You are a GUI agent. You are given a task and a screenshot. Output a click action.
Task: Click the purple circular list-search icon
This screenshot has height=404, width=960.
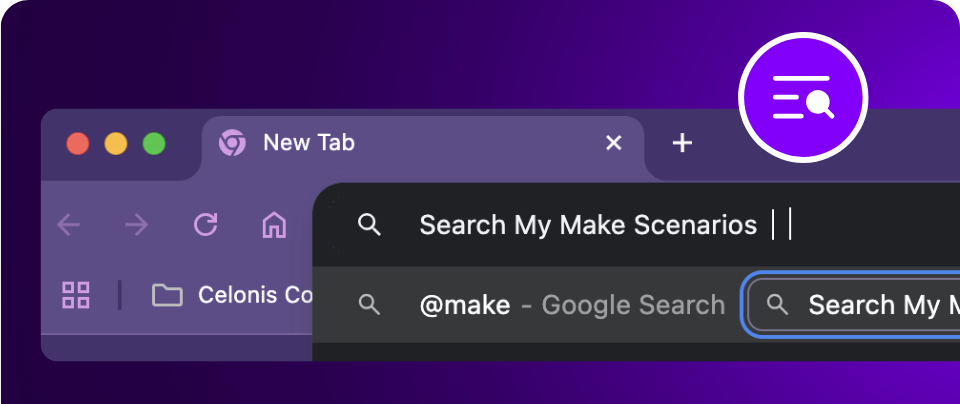click(x=803, y=97)
